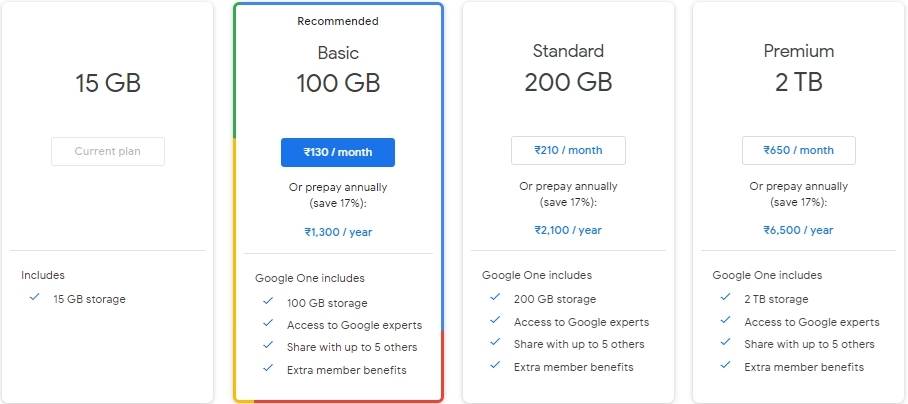
Task: Select the ₹210 / month Standard plan
Action: (568, 150)
